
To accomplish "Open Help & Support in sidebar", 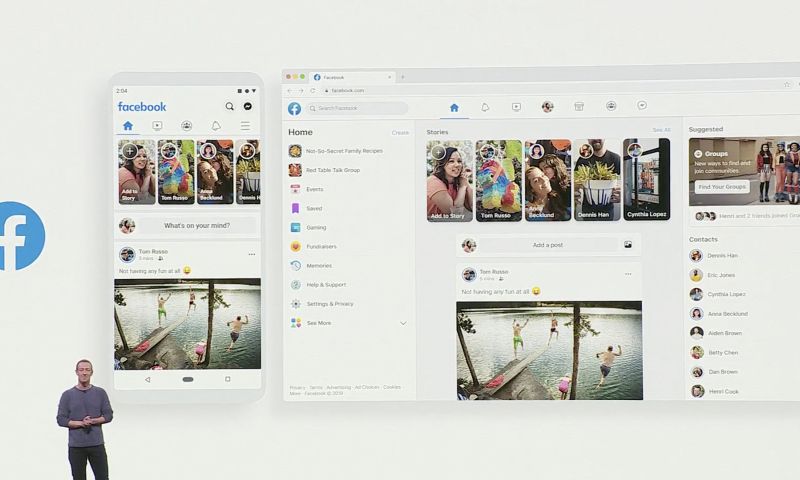I will coord(318,285).
